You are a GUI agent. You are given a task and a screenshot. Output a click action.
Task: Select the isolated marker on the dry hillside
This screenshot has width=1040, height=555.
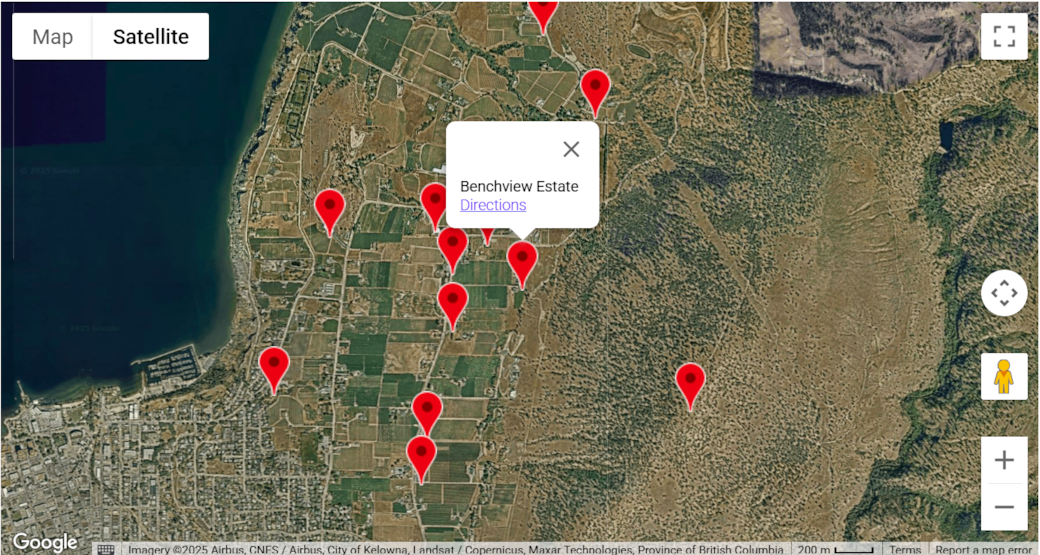[x=690, y=387]
